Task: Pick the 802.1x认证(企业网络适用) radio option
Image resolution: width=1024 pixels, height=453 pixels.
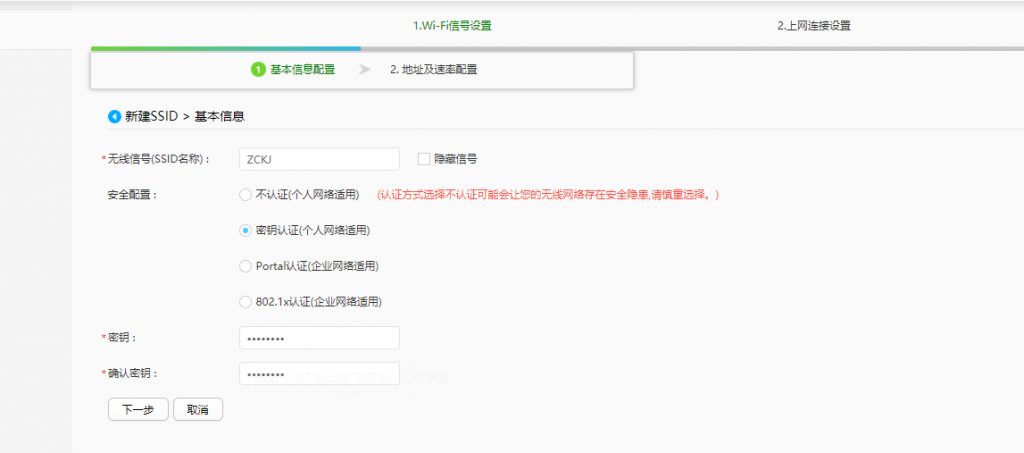Action: point(246,301)
